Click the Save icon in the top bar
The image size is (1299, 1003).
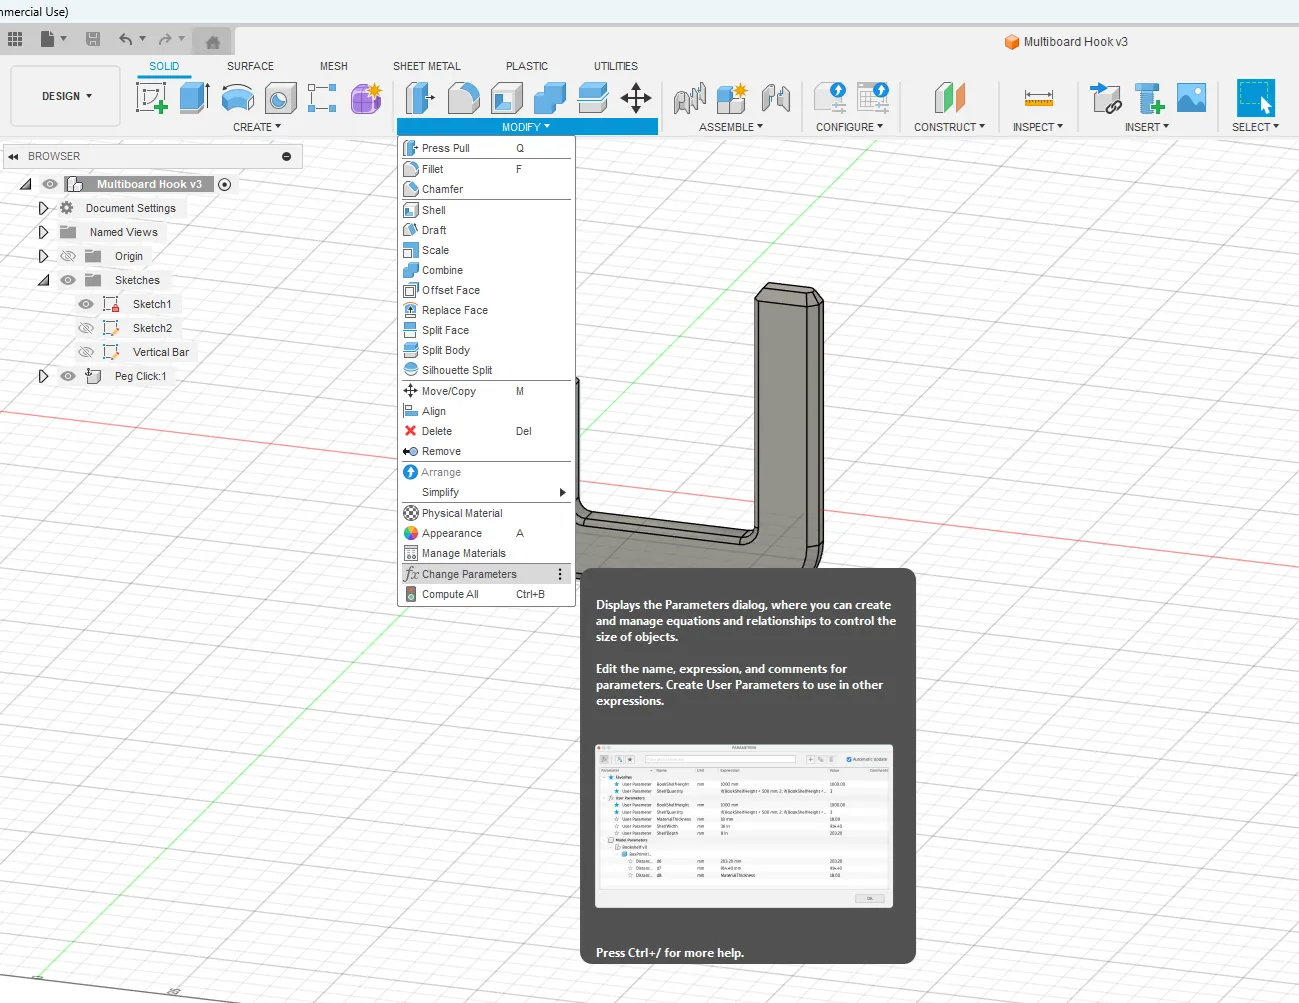tap(93, 39)
